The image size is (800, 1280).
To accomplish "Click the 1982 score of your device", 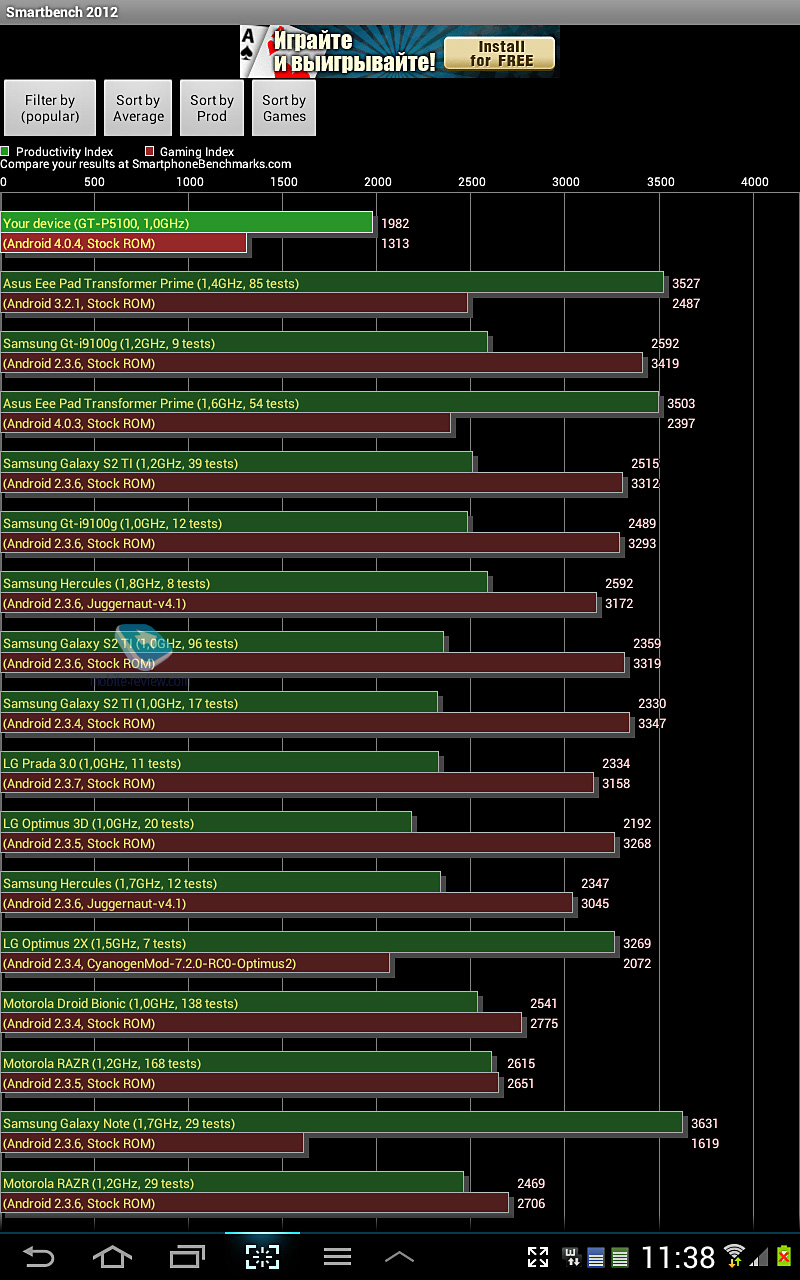I will pos(395,224).
